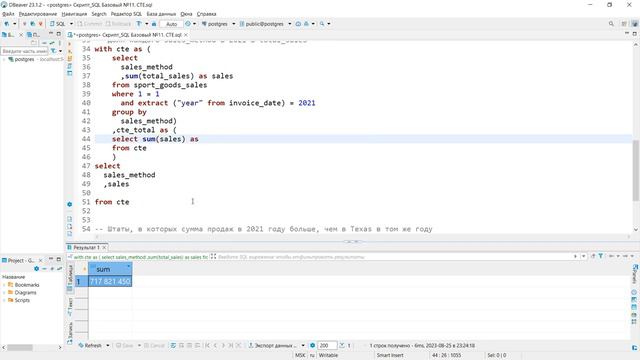Viewport: 640px width, 360px height.
Task: Expand the Экспорт данных dropdown arrow
Action: (303, 346)
